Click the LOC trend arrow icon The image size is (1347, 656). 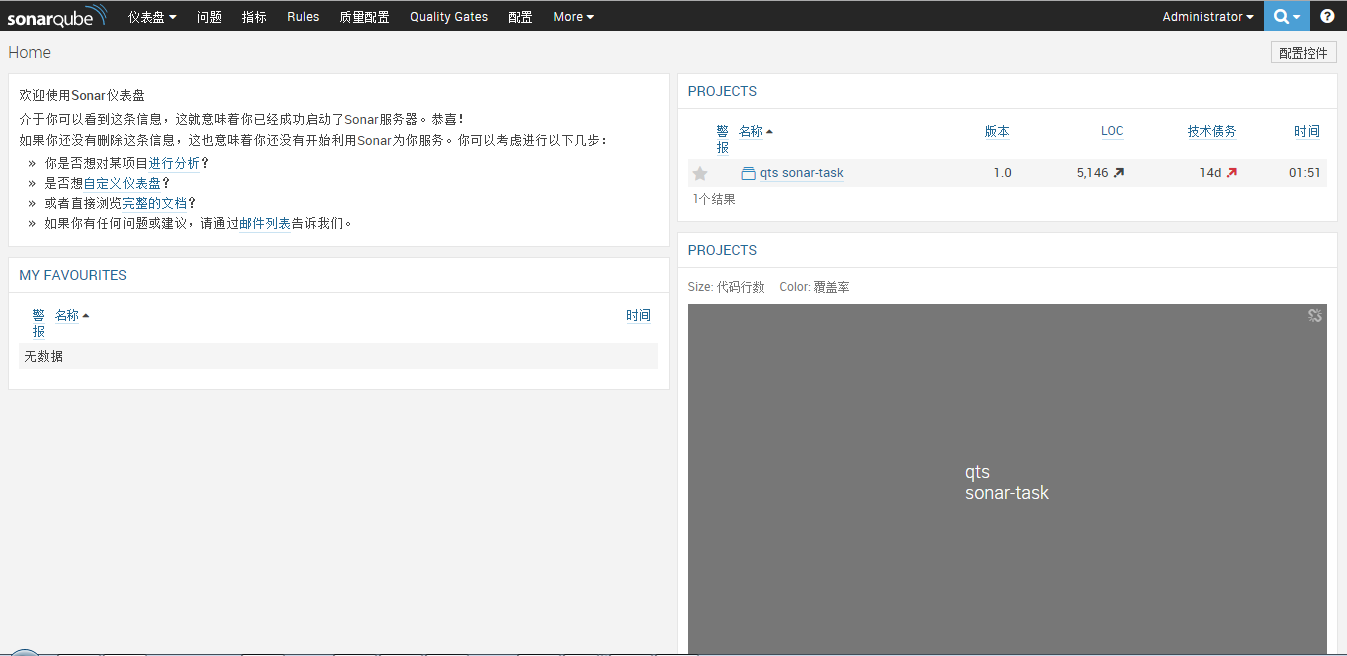tap(1119, 173)
